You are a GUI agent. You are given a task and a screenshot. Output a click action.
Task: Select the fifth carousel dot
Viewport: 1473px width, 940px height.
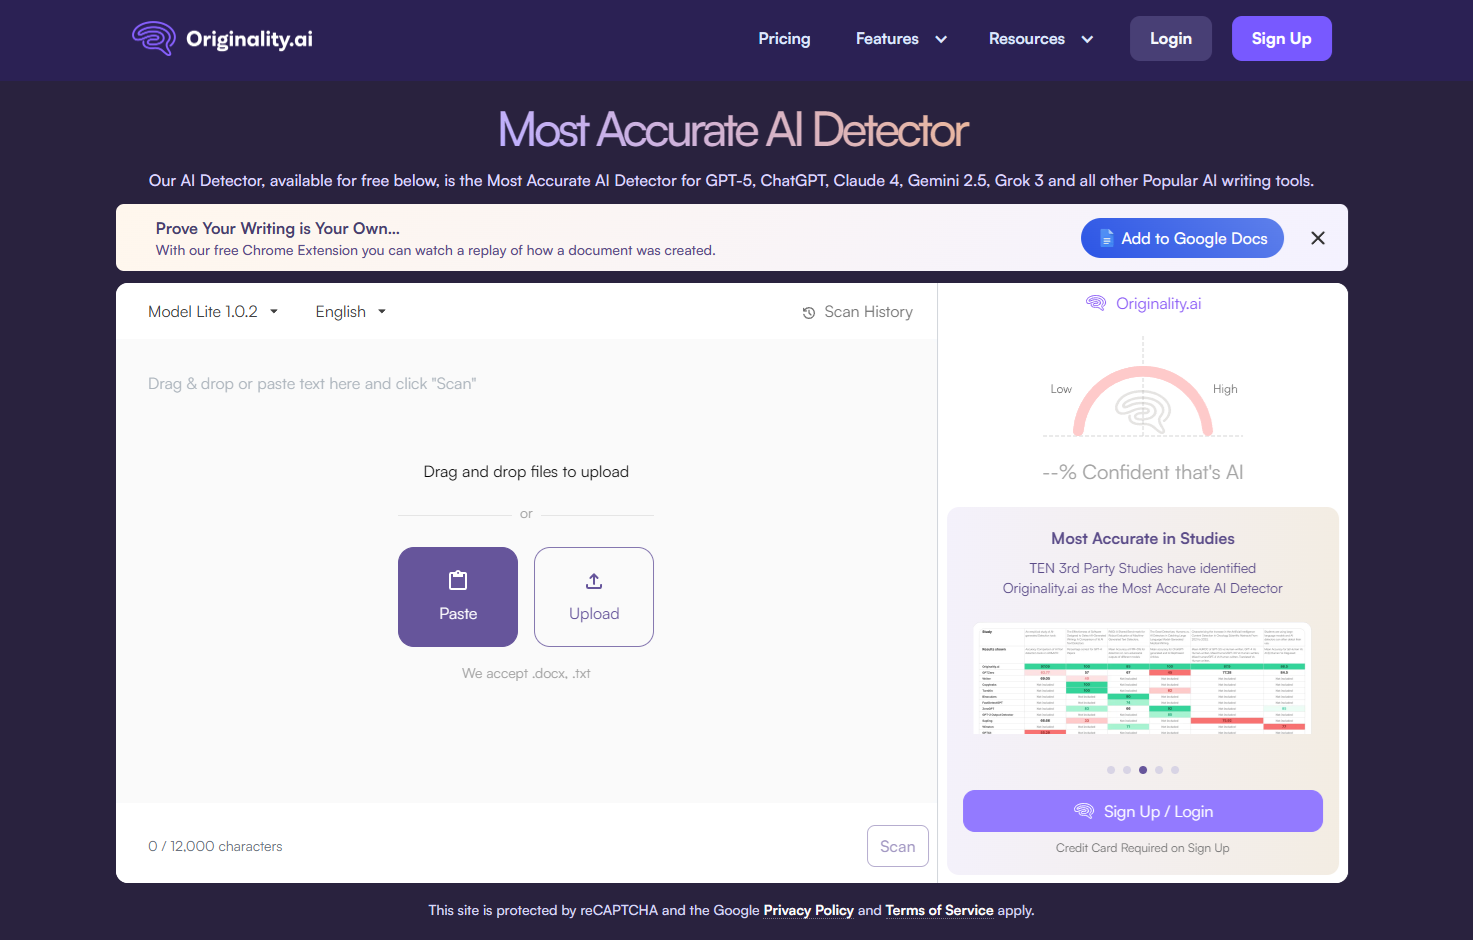click(1175, 770)
